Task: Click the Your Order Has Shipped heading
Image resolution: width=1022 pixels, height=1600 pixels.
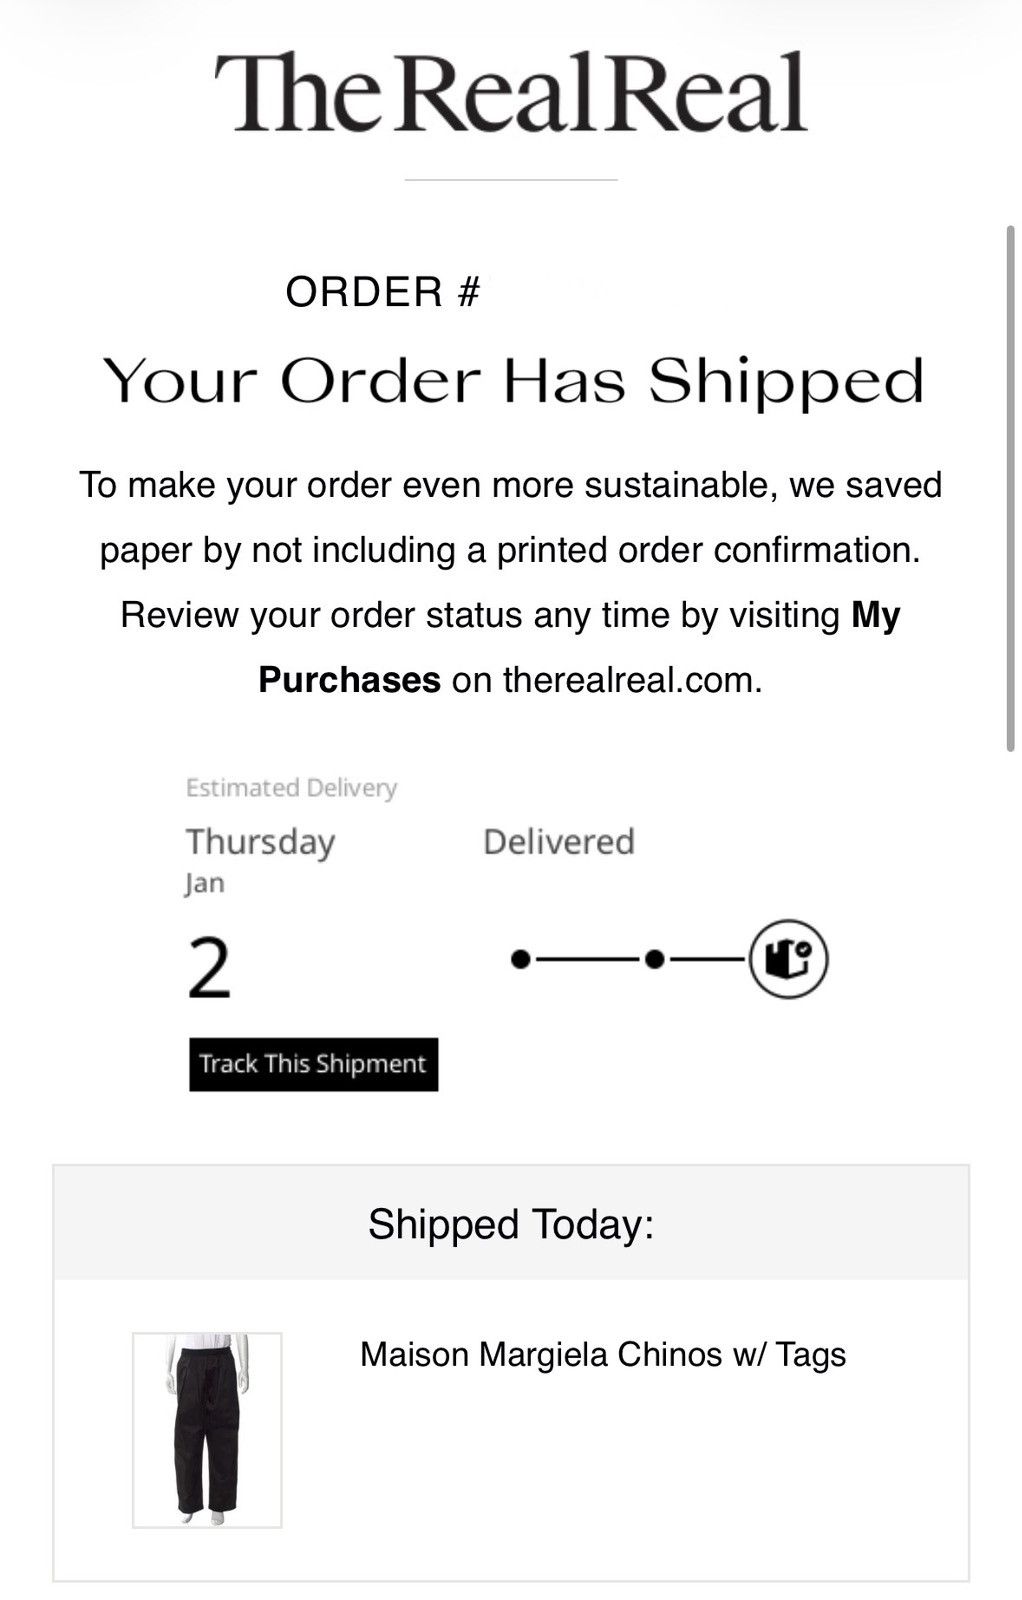Action: click(x=512, y=381)
